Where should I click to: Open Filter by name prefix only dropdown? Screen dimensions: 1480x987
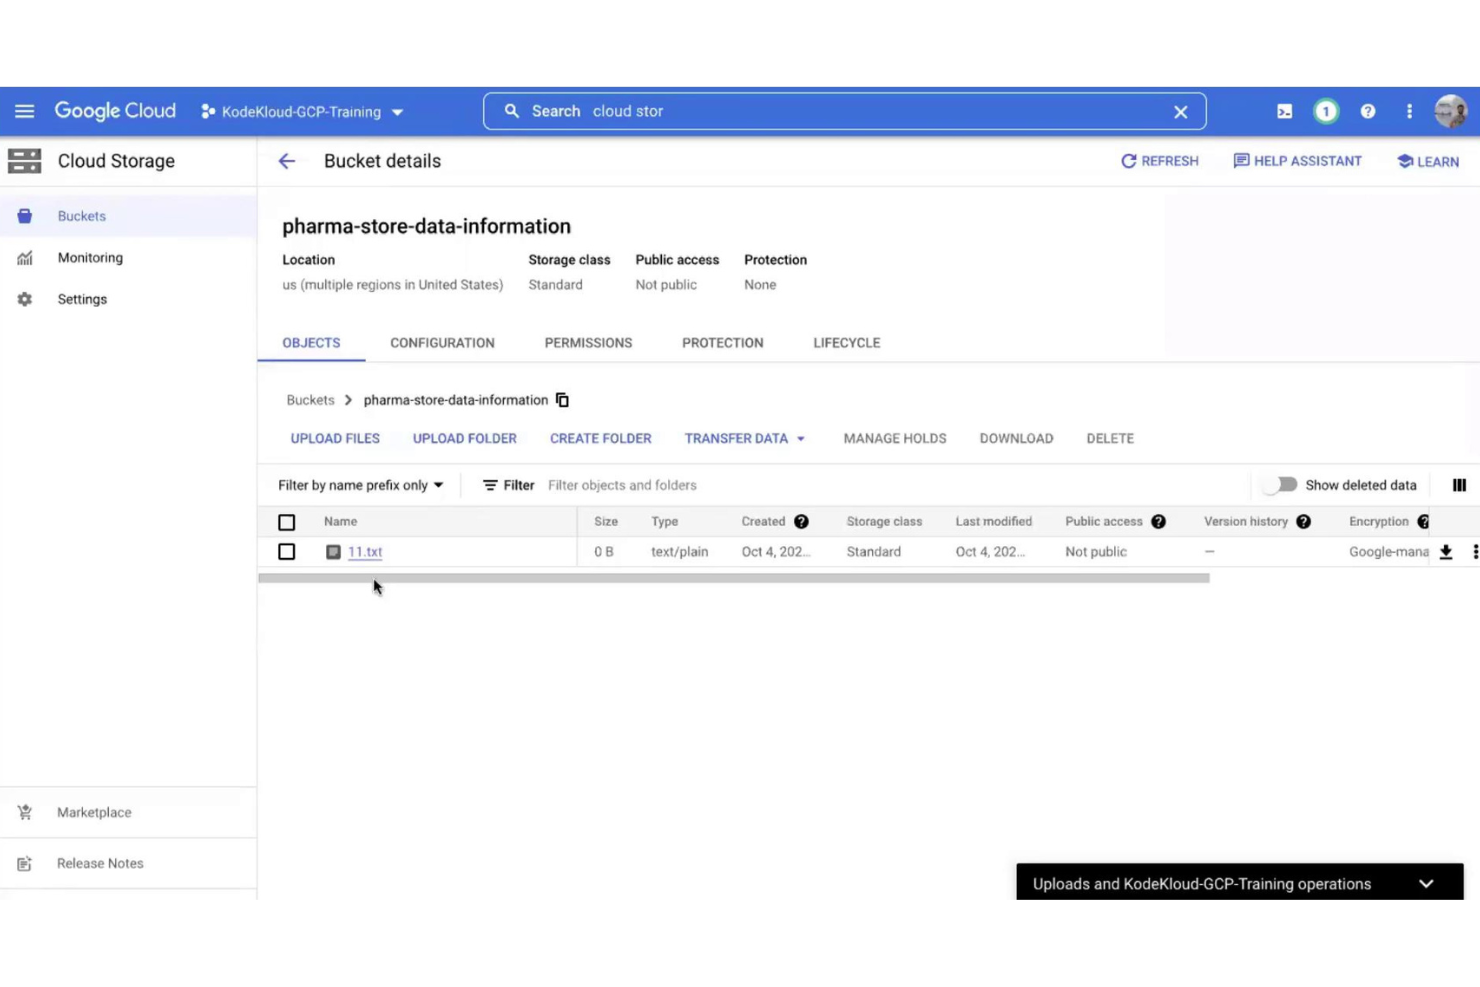tap(358, 485)
